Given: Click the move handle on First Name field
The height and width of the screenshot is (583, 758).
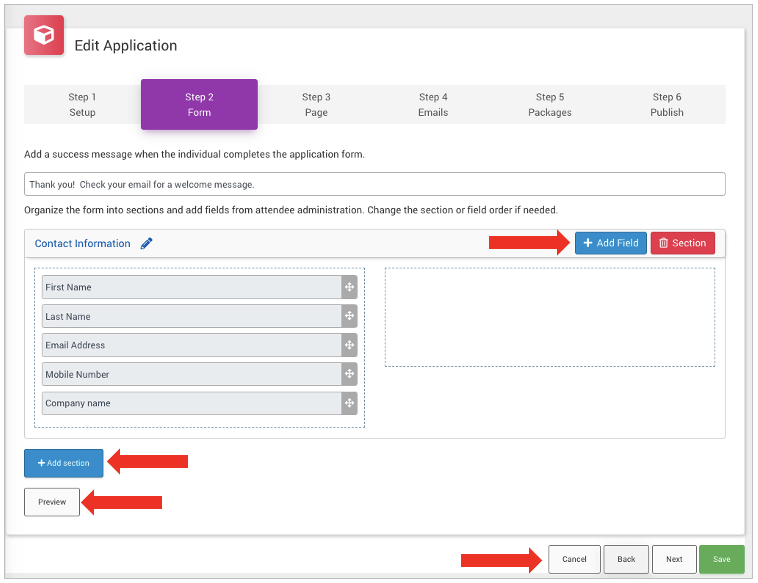Looking at the screenshot, I should click(x=349, y=287).
